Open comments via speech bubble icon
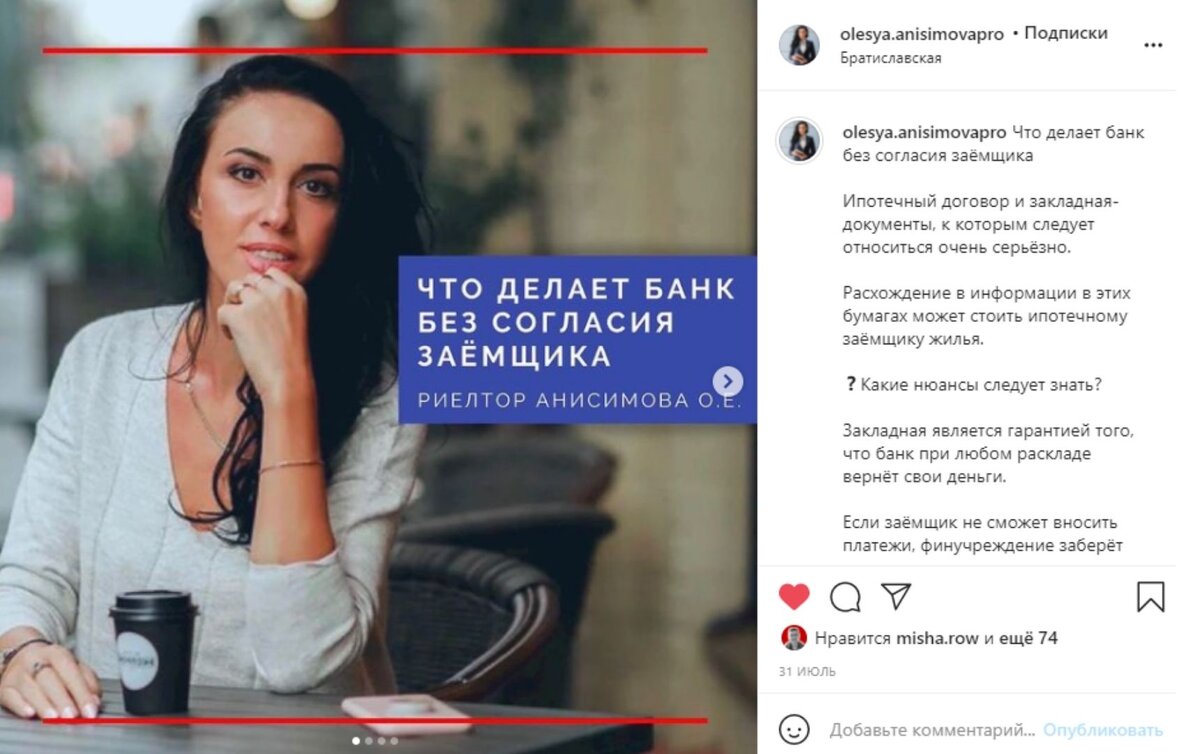 (x=845, y=597)
